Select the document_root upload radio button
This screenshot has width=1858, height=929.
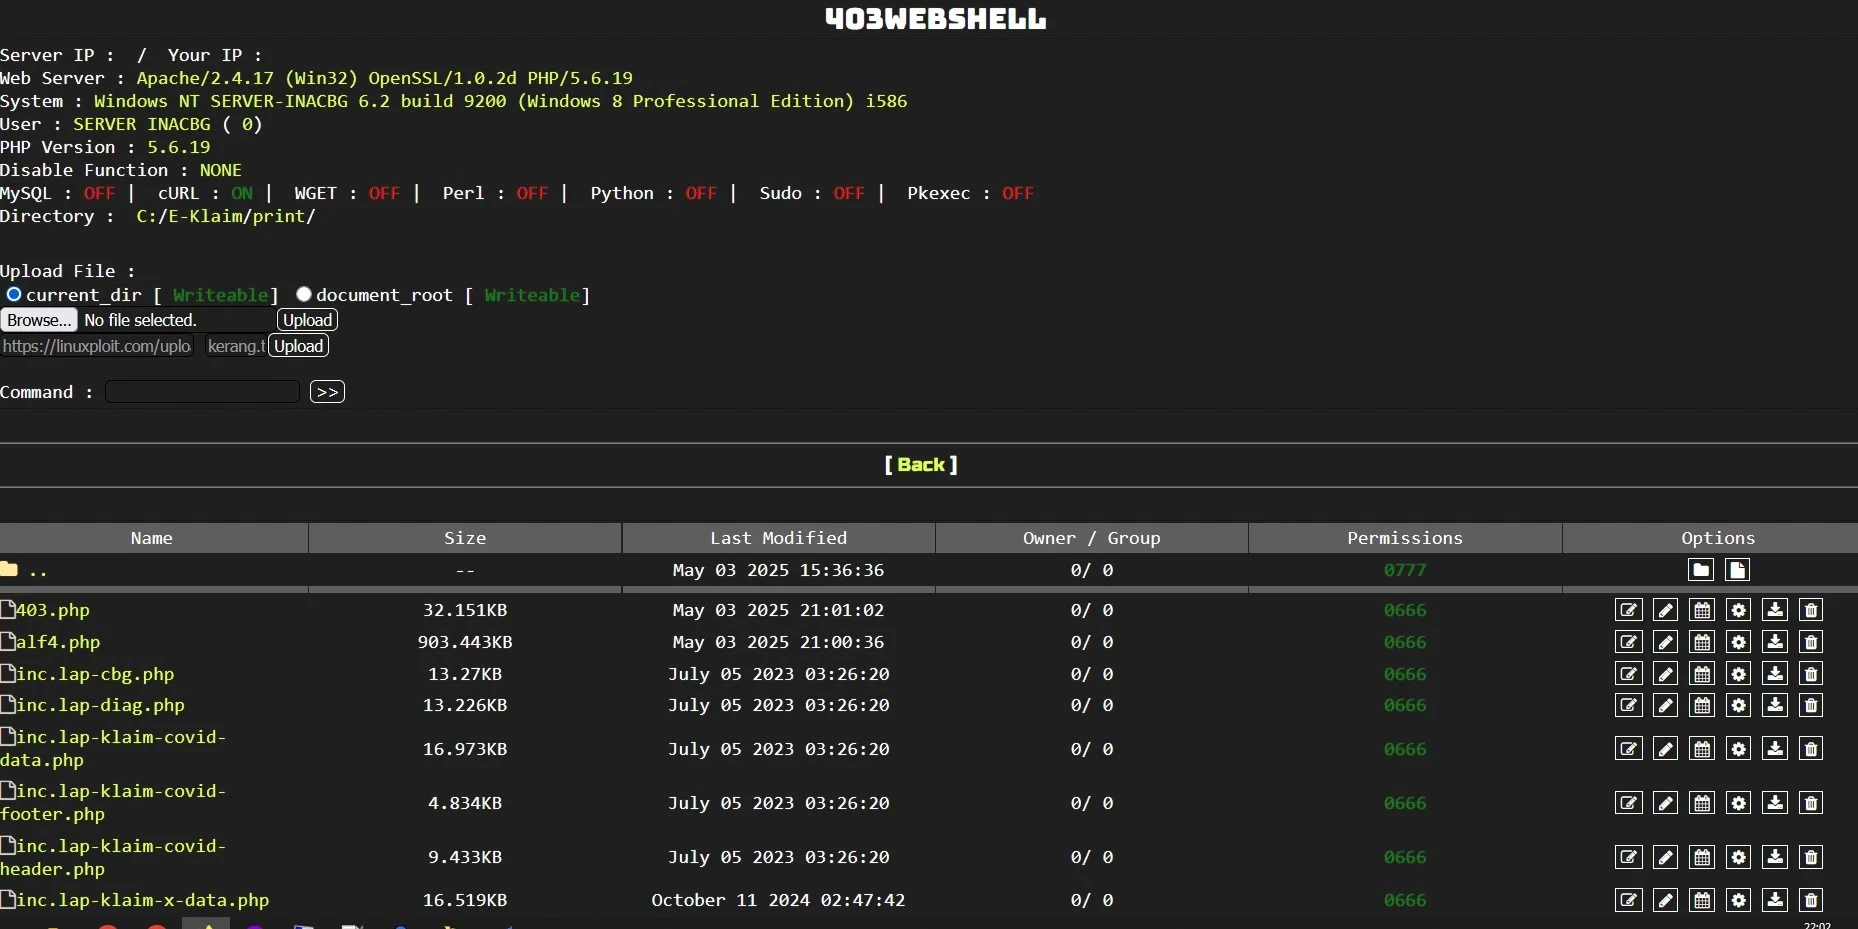coord(304,294)
